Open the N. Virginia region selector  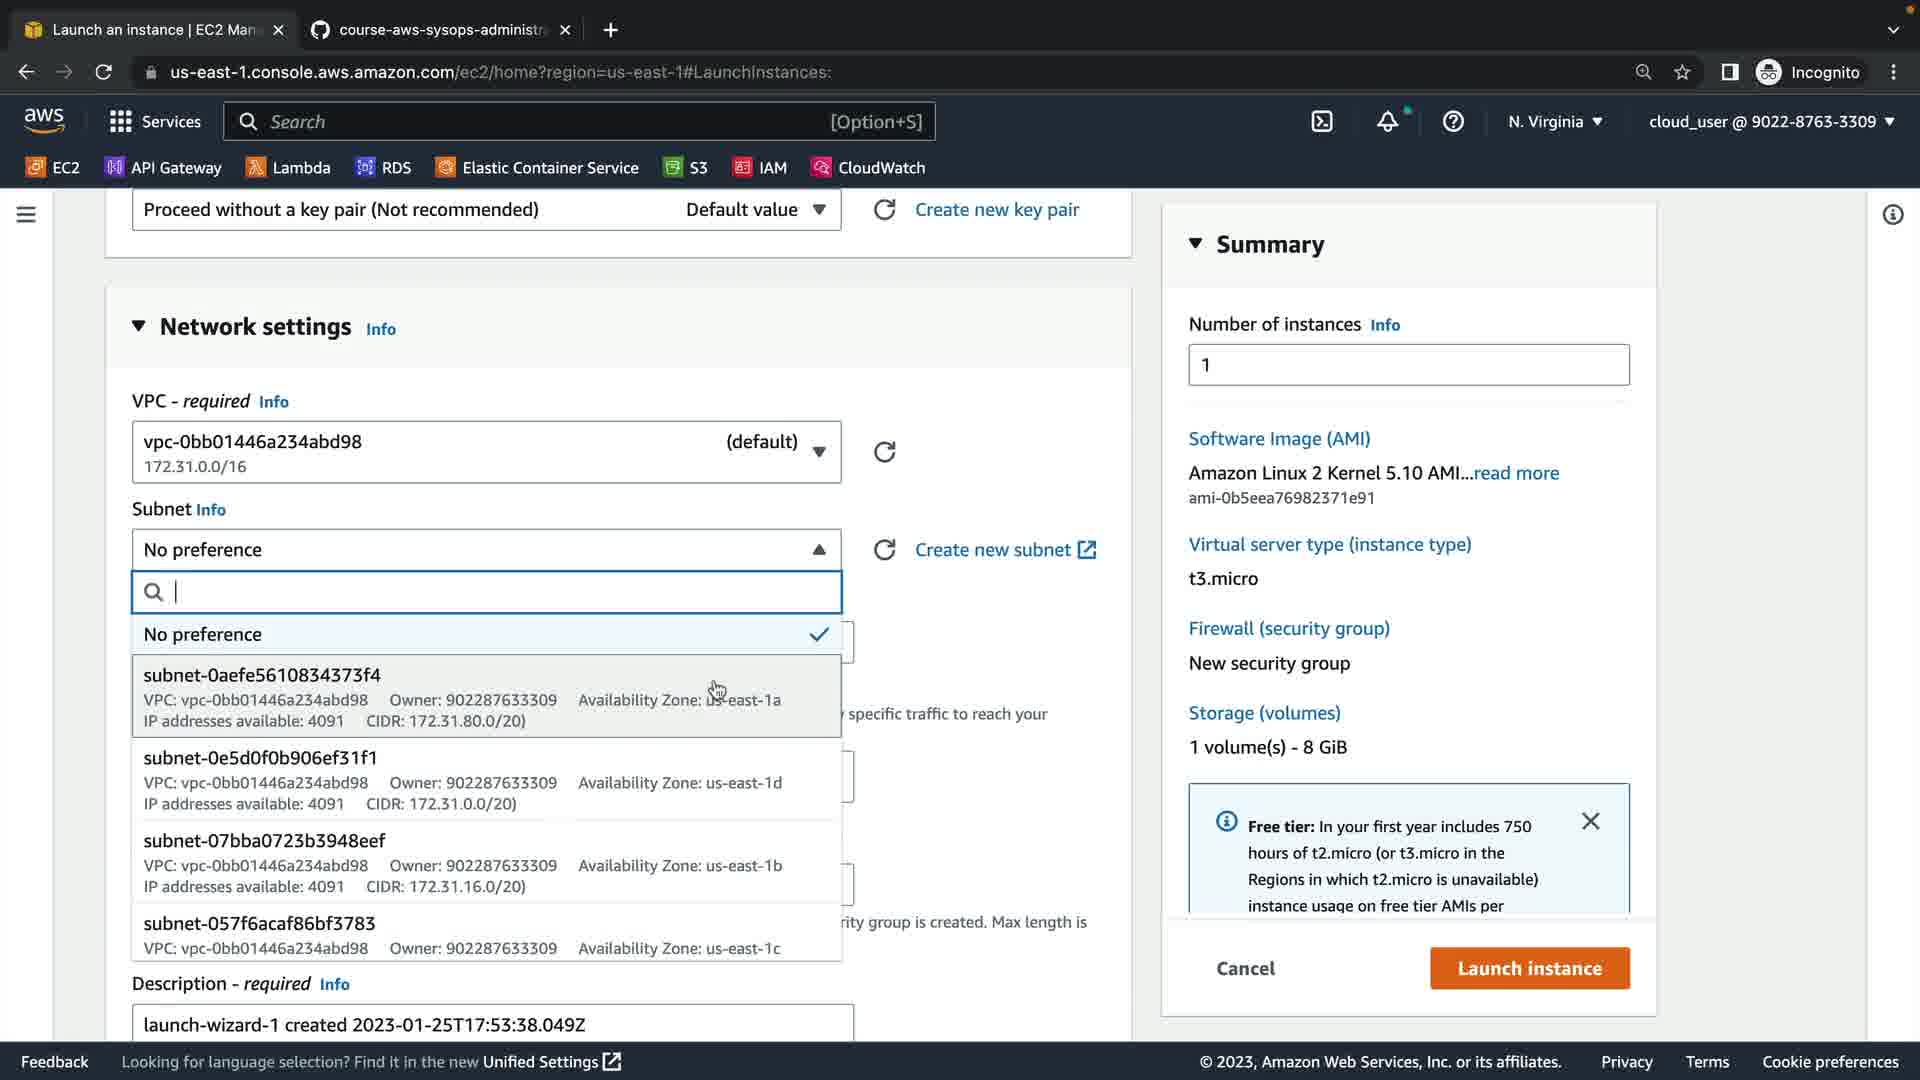(x=1555, y=122)
